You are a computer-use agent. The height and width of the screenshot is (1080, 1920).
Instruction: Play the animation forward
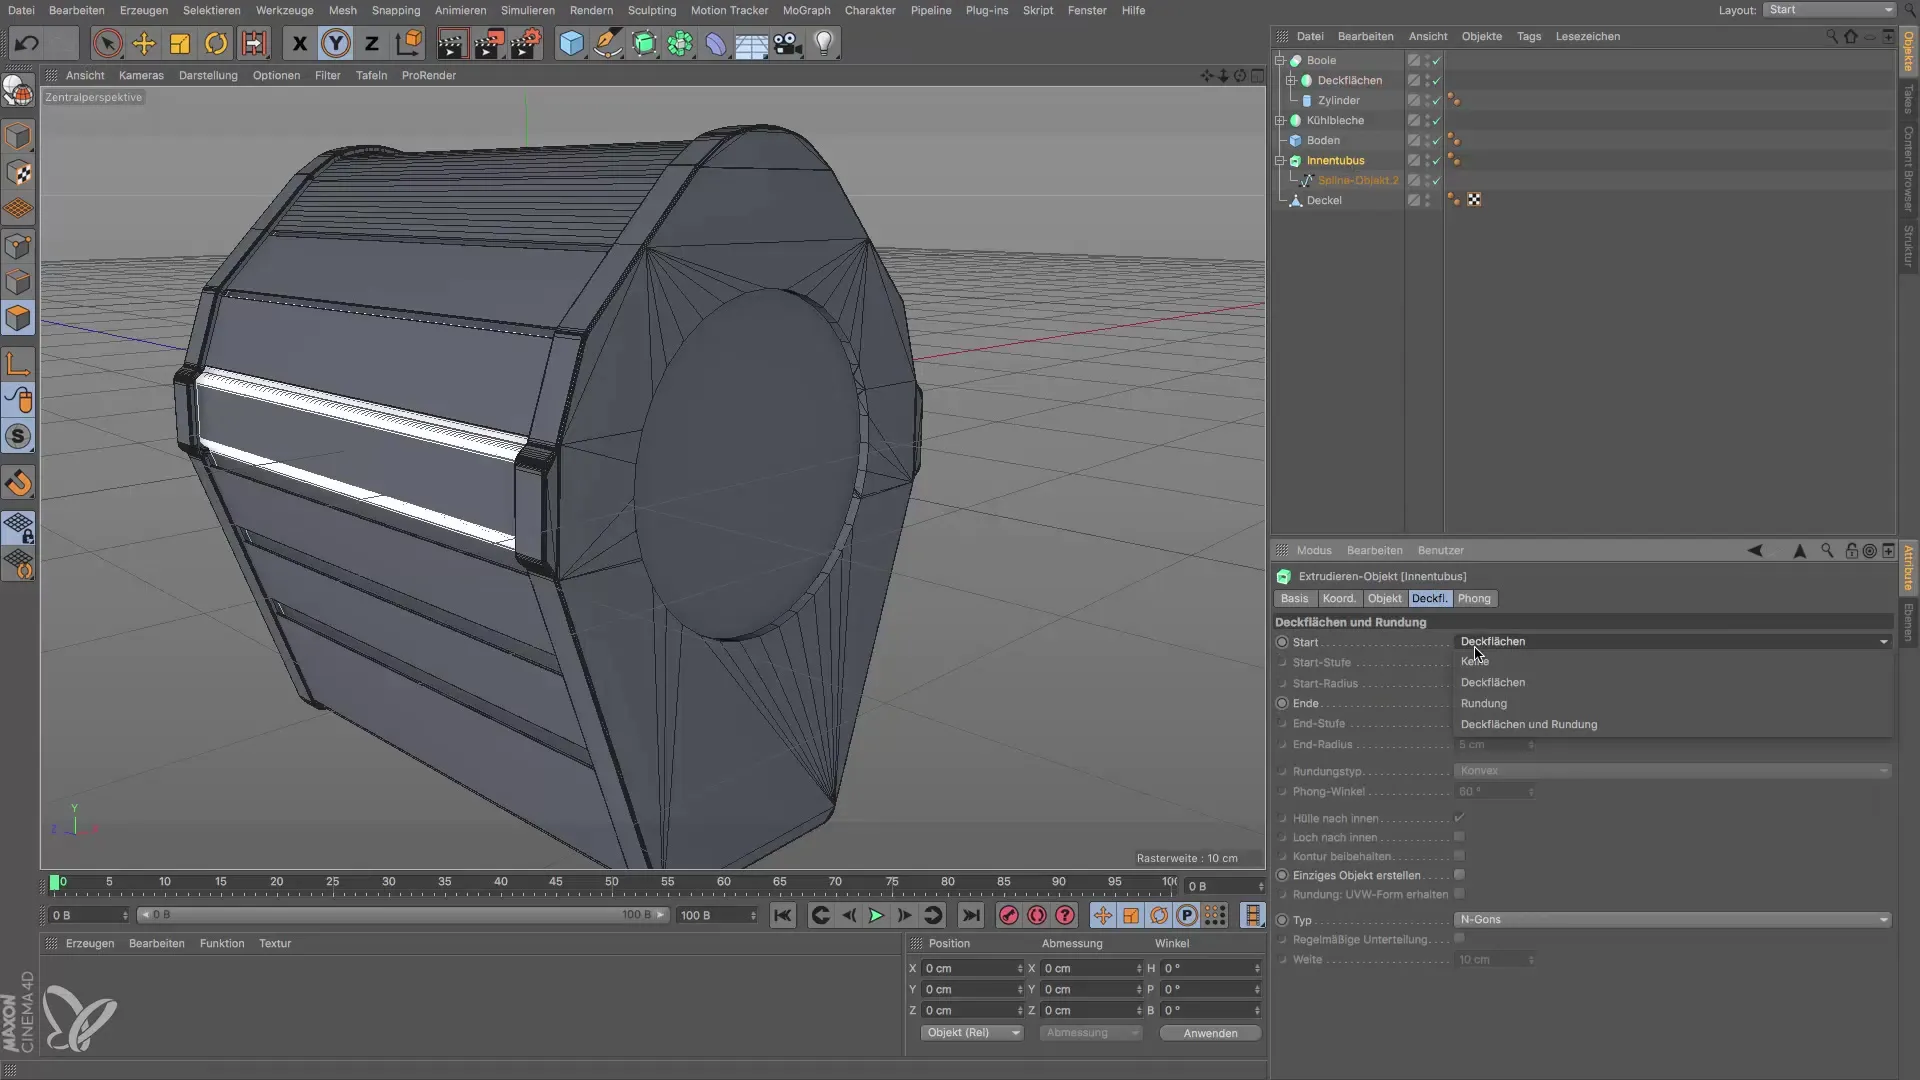tap(876, 915)
